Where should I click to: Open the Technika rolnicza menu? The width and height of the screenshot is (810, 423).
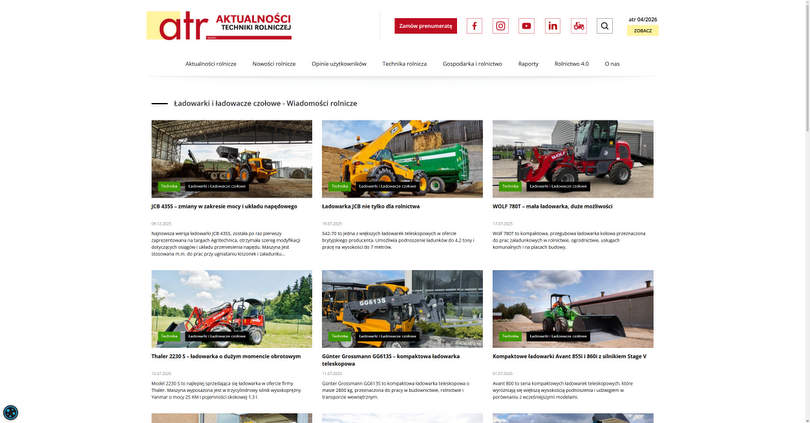(x=404, y=64)
